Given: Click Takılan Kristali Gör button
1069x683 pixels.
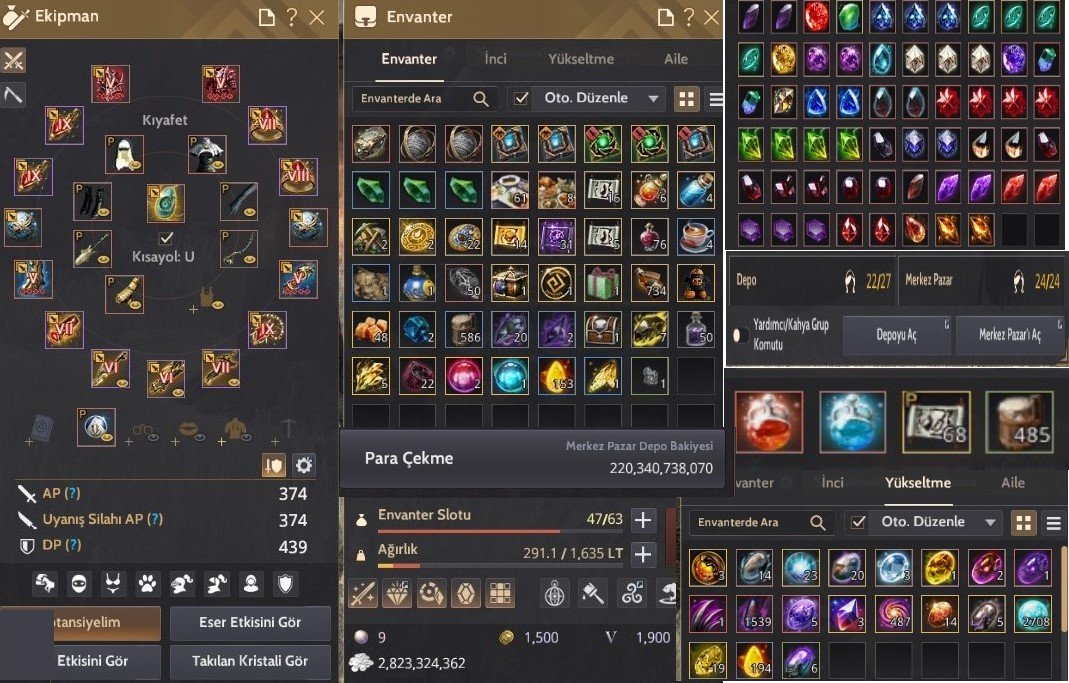Looking at the screenshot, I should (x=250, y=661).
